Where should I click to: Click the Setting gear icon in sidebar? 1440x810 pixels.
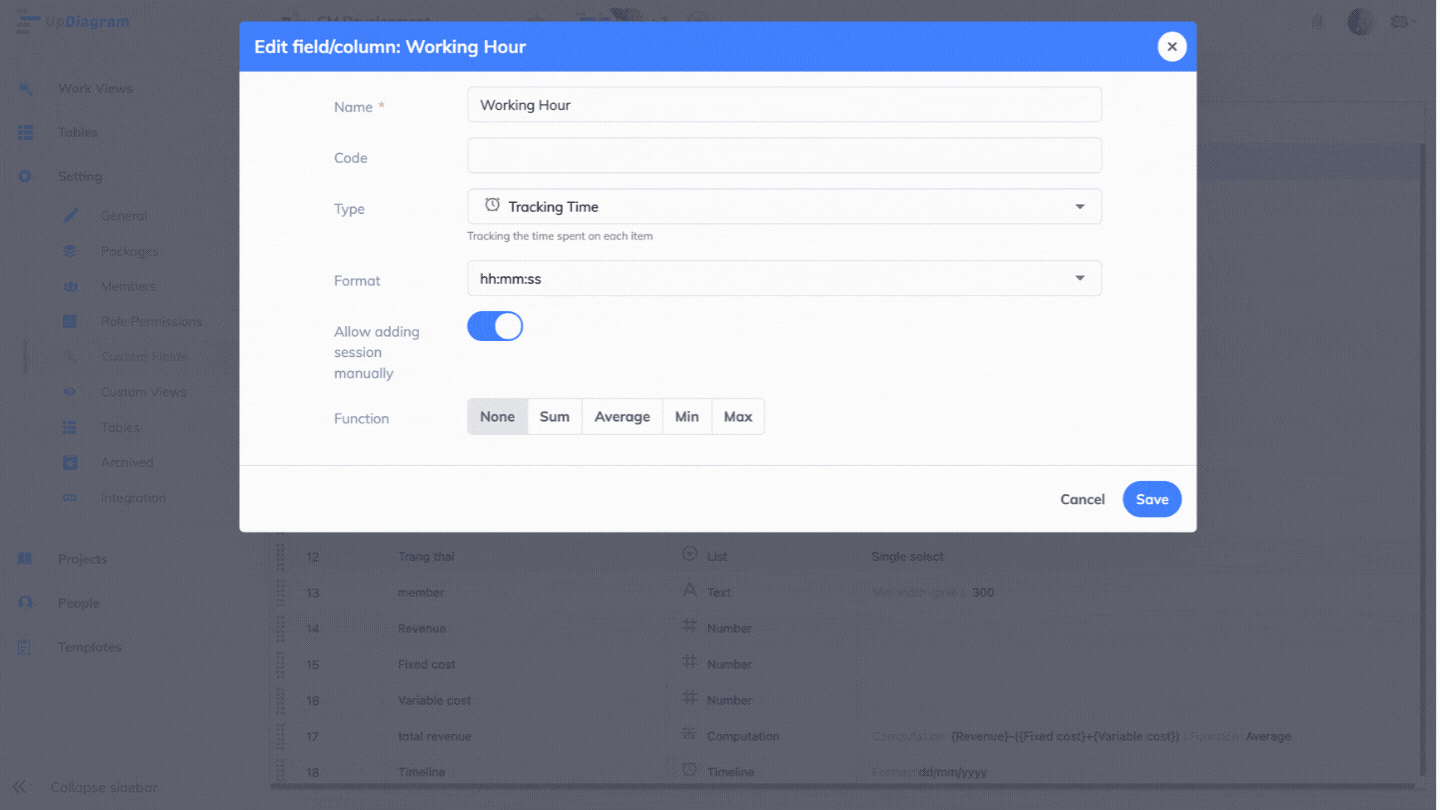point(26,176)
